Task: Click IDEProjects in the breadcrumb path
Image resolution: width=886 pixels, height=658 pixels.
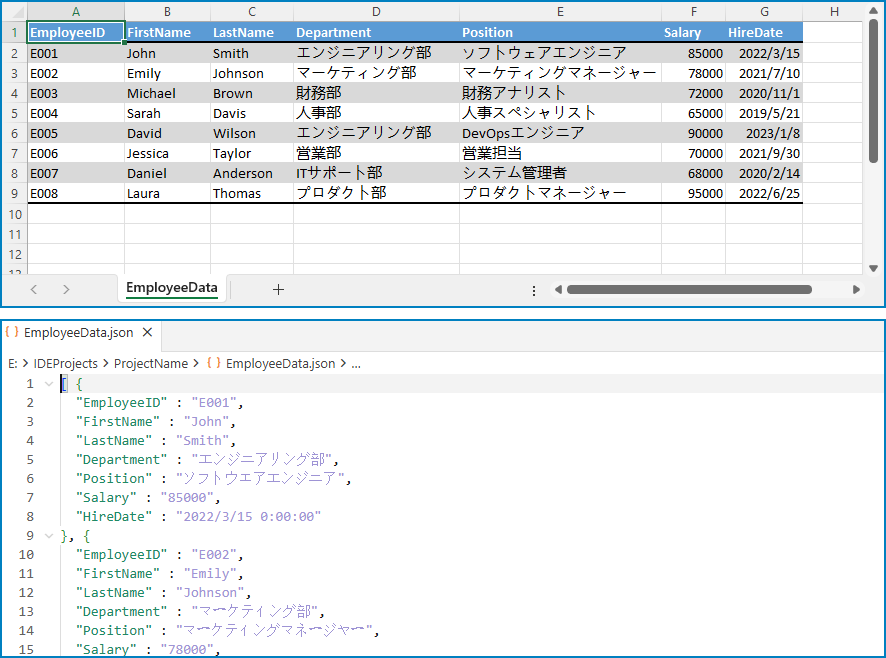Action: (x=66, y=363)
